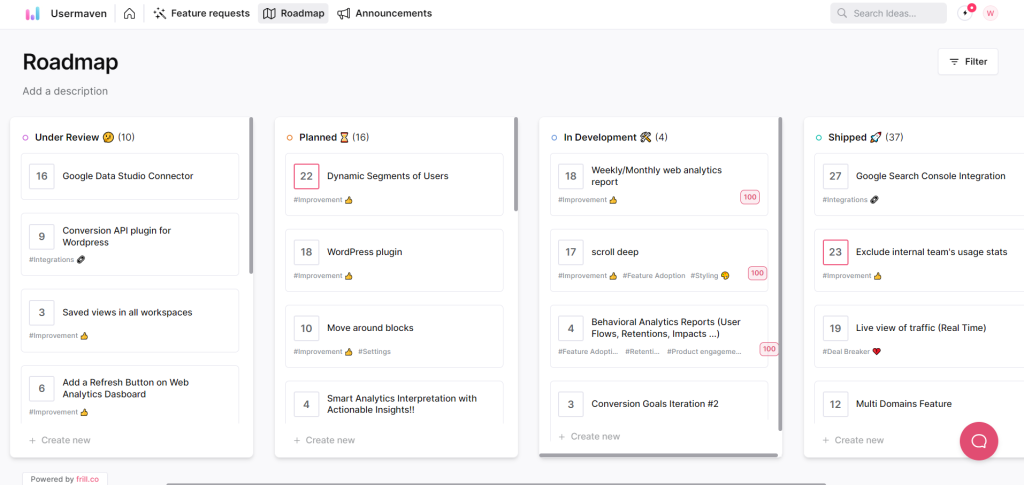Click the Planned status circle

[x=289, y=138]
